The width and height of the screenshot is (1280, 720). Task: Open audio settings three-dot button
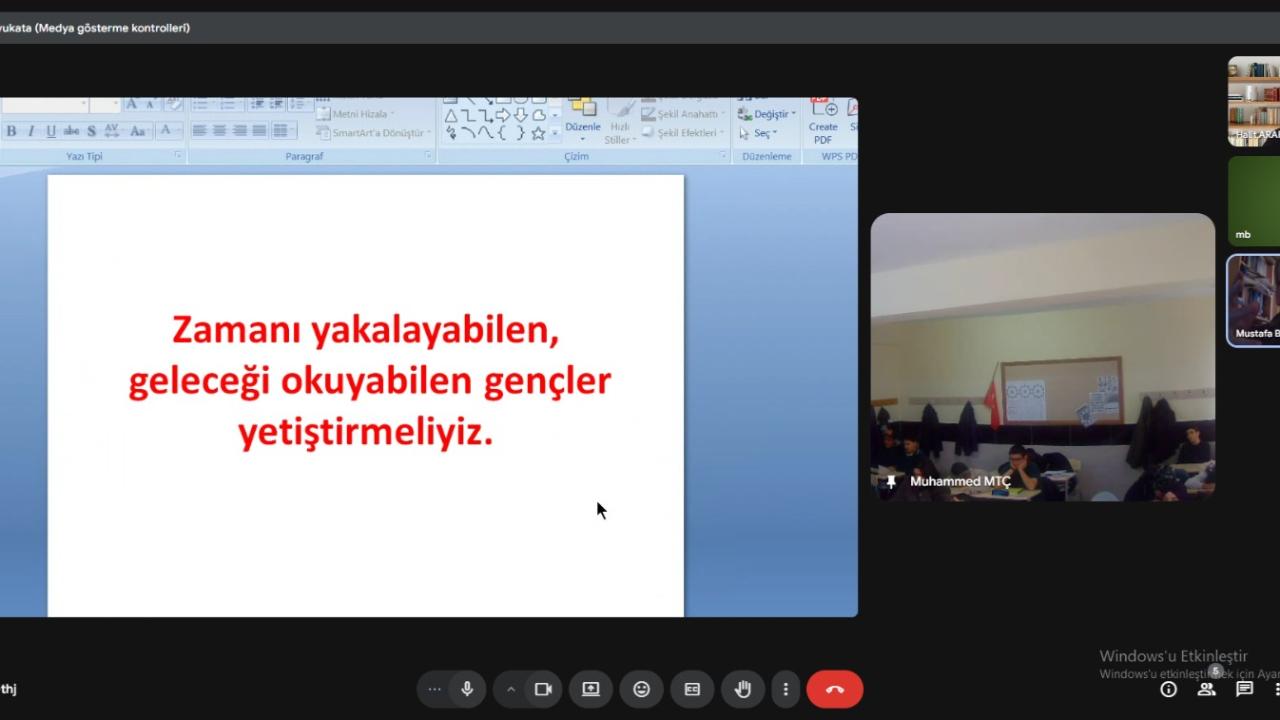(x=434, y=689)
